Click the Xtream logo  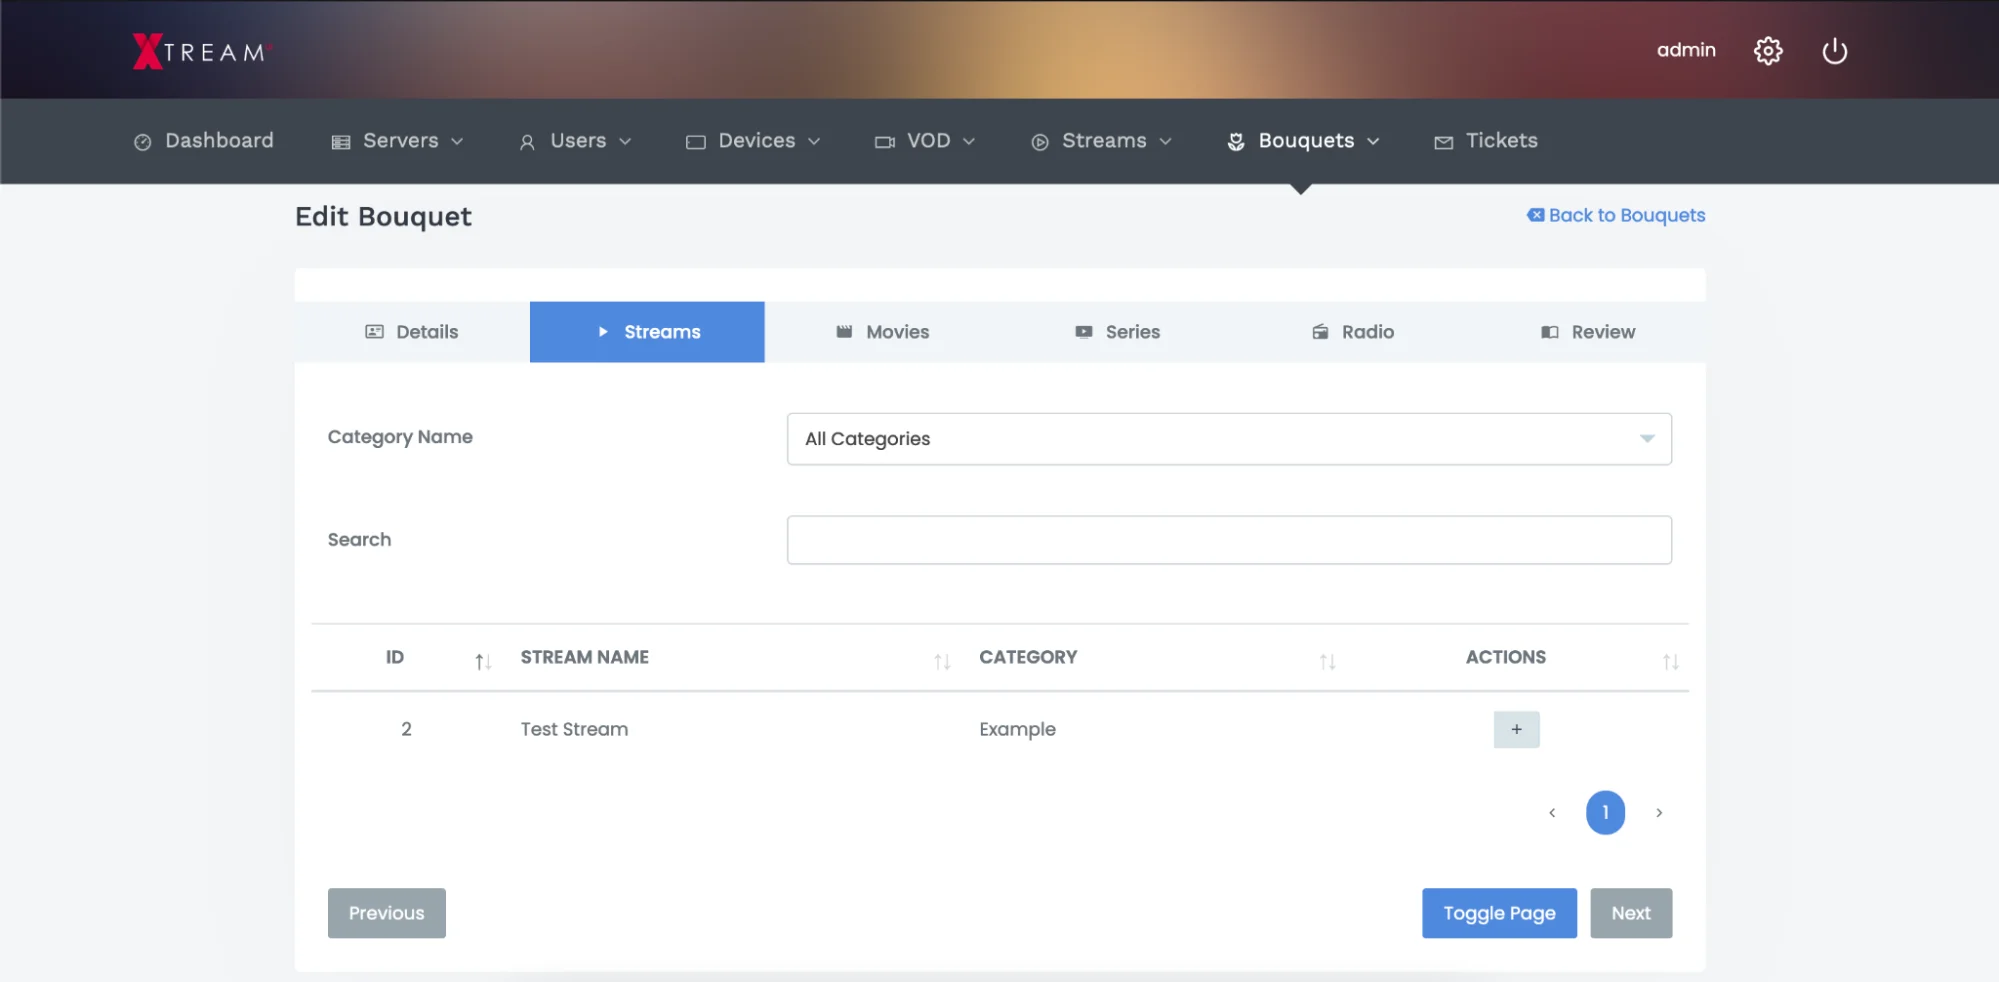(x=201, y=51)
